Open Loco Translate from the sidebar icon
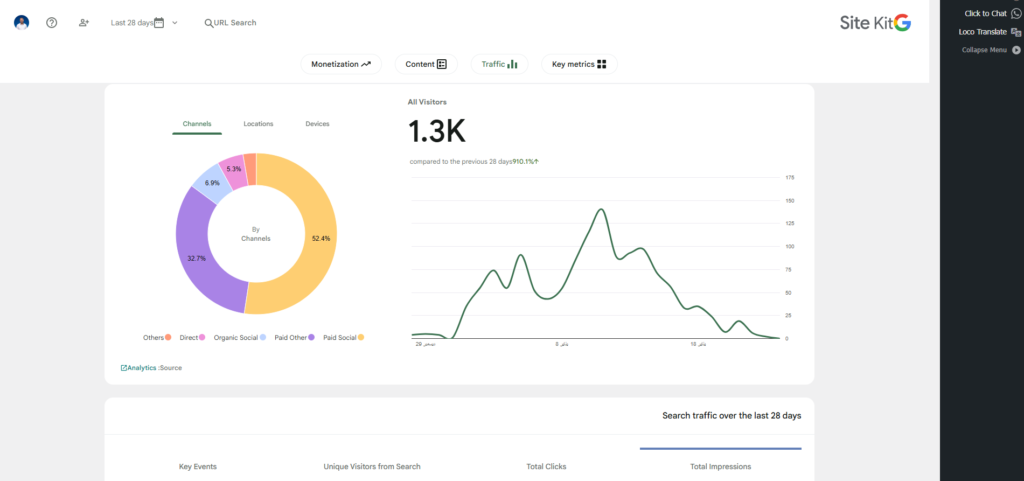Viewport: 1024px width, 481px height. (1016, 32)
